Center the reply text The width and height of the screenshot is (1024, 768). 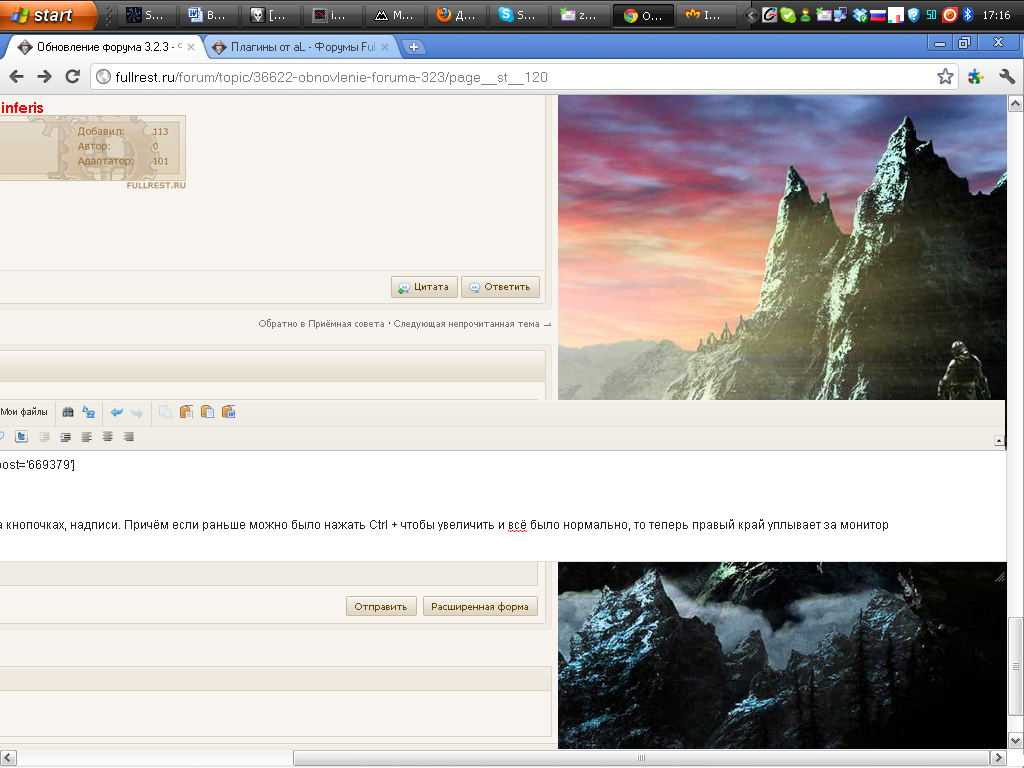click(108, 437)
